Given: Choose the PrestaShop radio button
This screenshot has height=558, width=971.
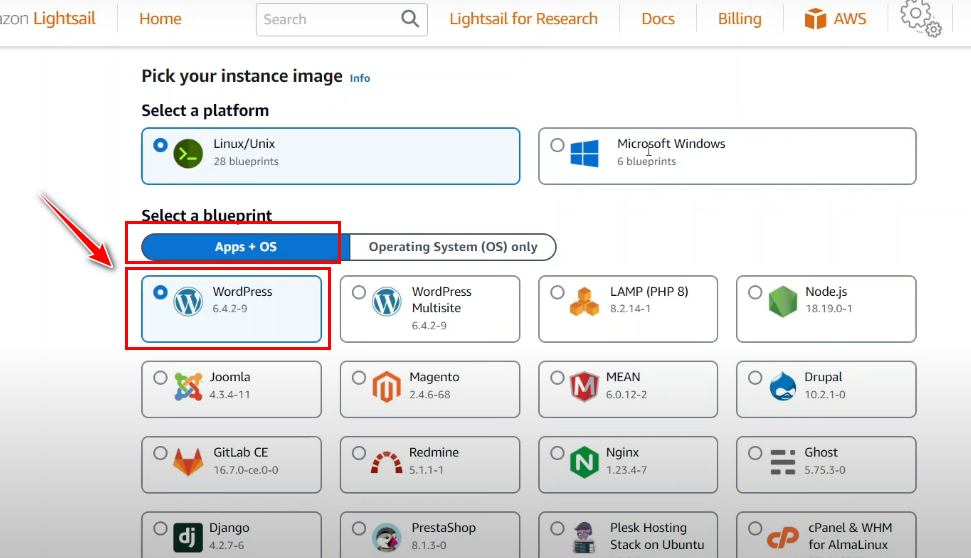Looking at the screenshot, I should click(359, 529).
